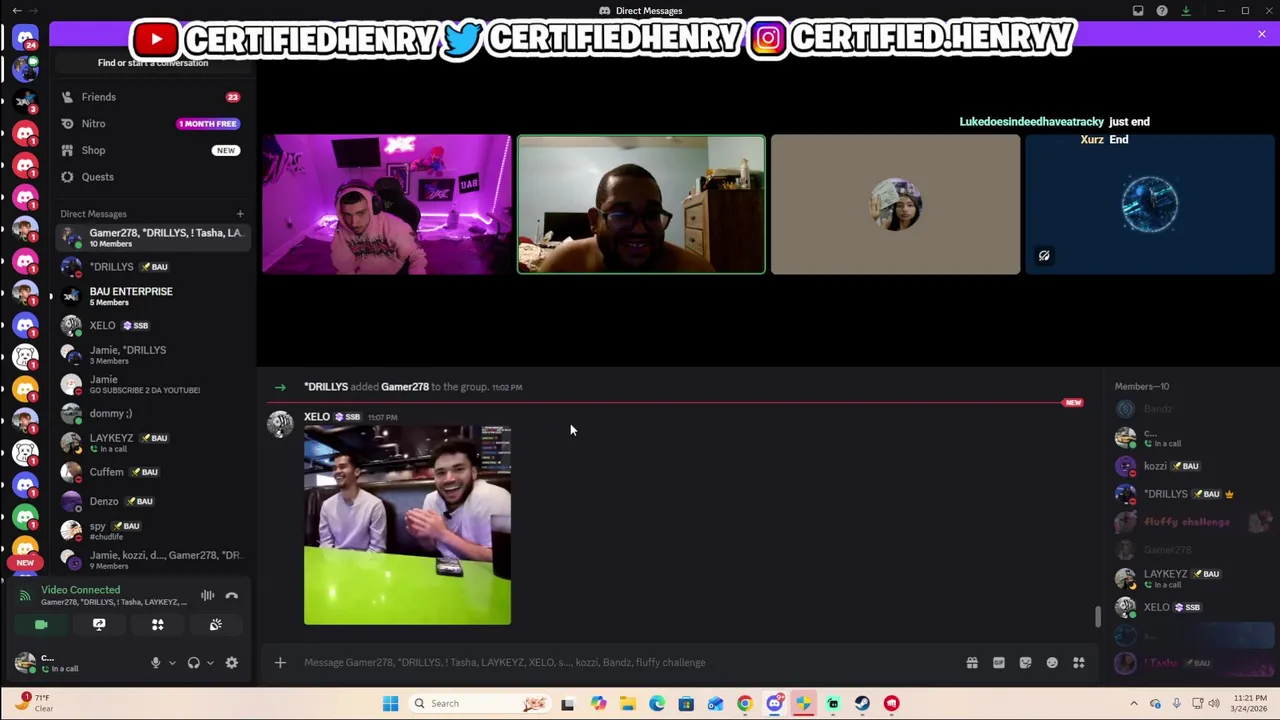Open DM with XELO

152,325
